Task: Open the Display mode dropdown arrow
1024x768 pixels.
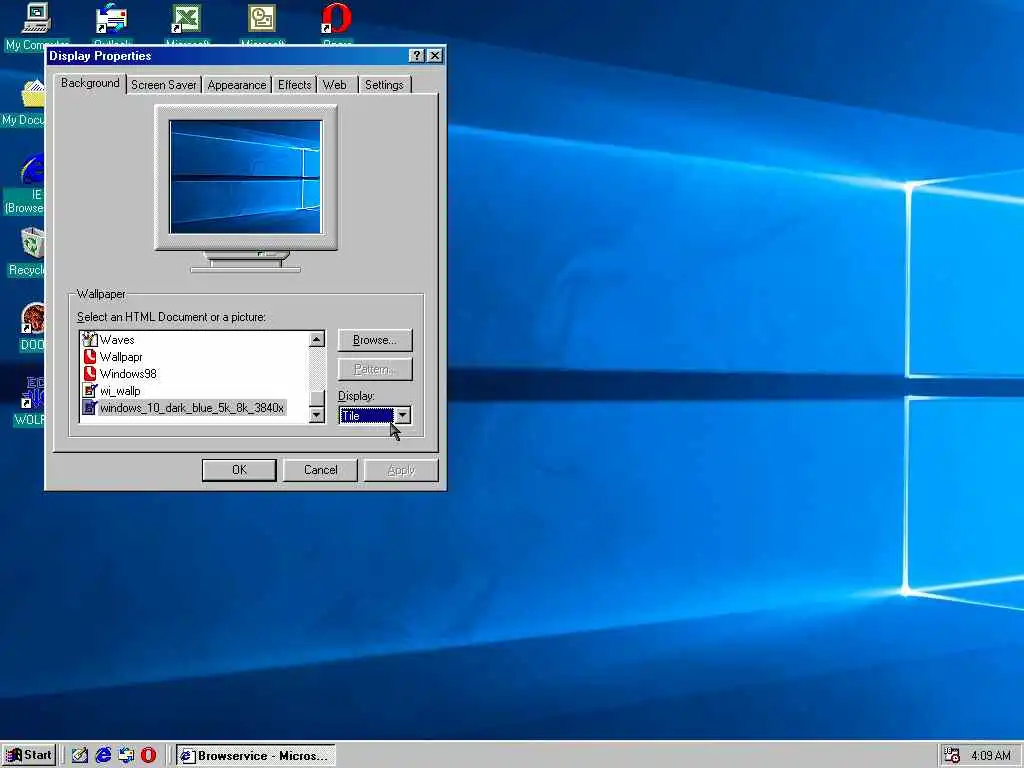Action: (403, 415)
